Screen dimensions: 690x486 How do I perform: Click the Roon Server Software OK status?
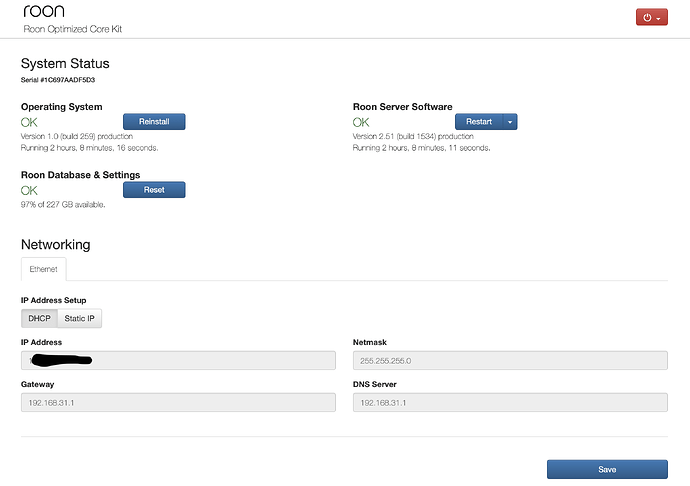click(361, 122)
